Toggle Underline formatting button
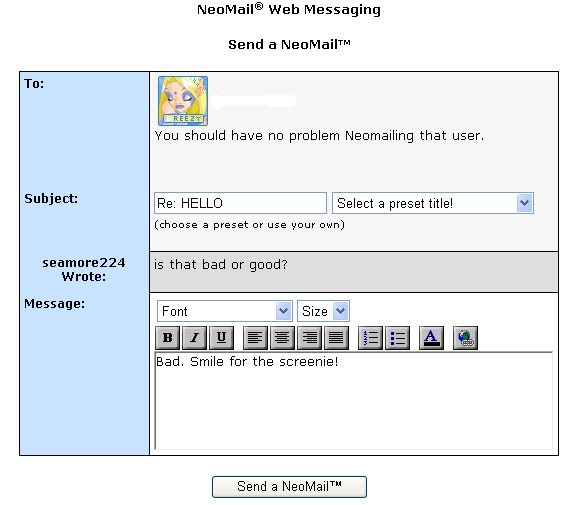 [x=222, y=338]
